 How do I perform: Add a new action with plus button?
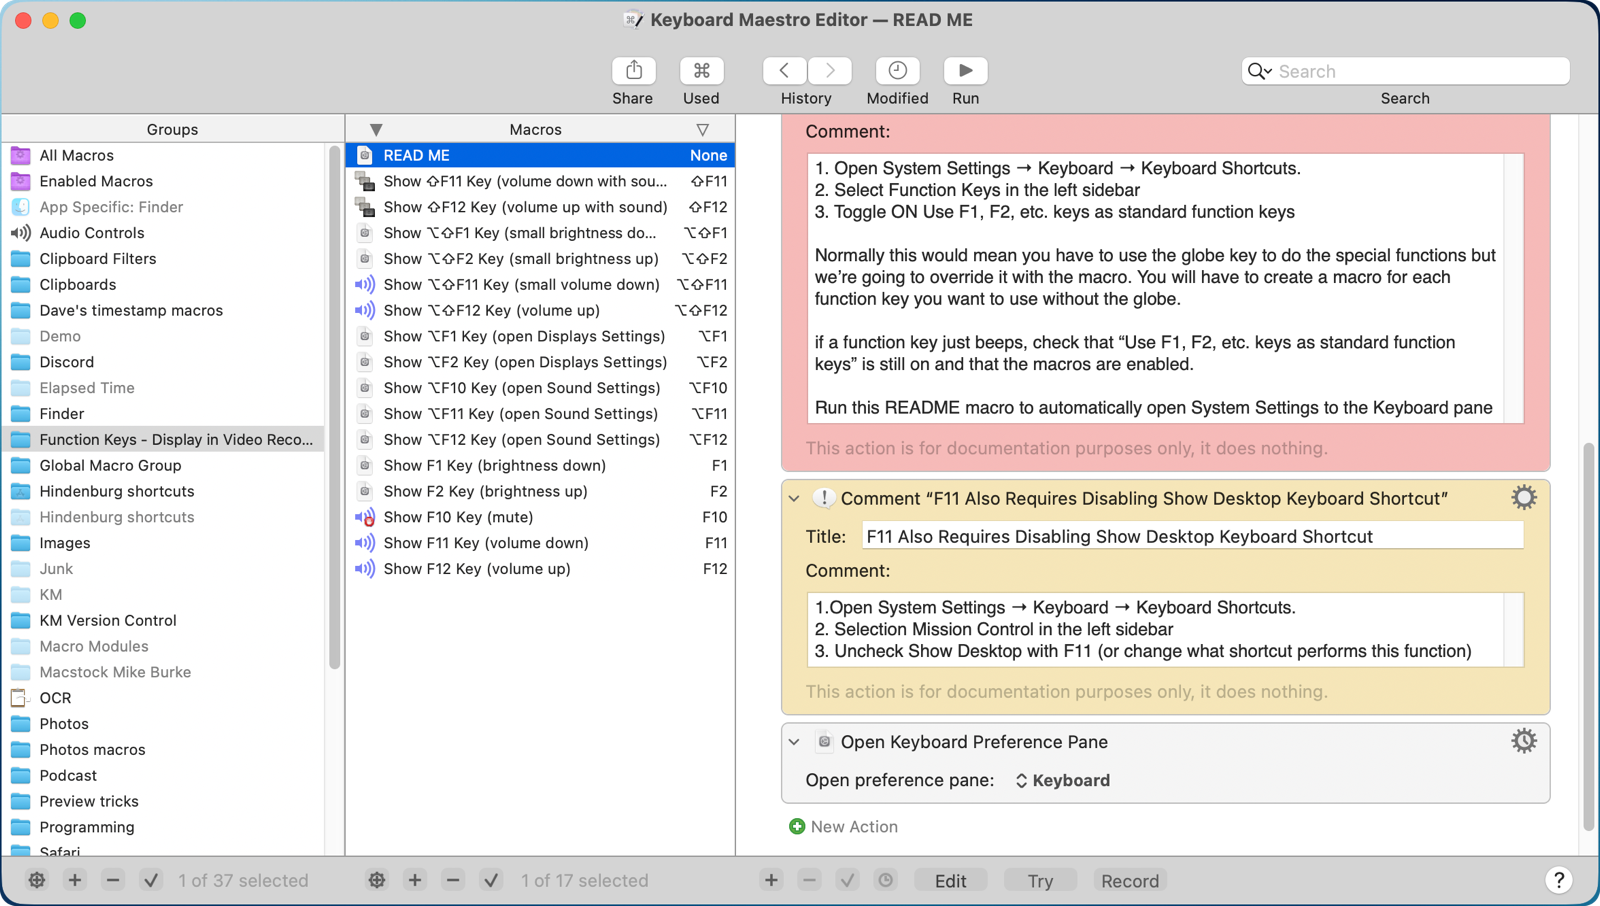click(x=771, y=880)
